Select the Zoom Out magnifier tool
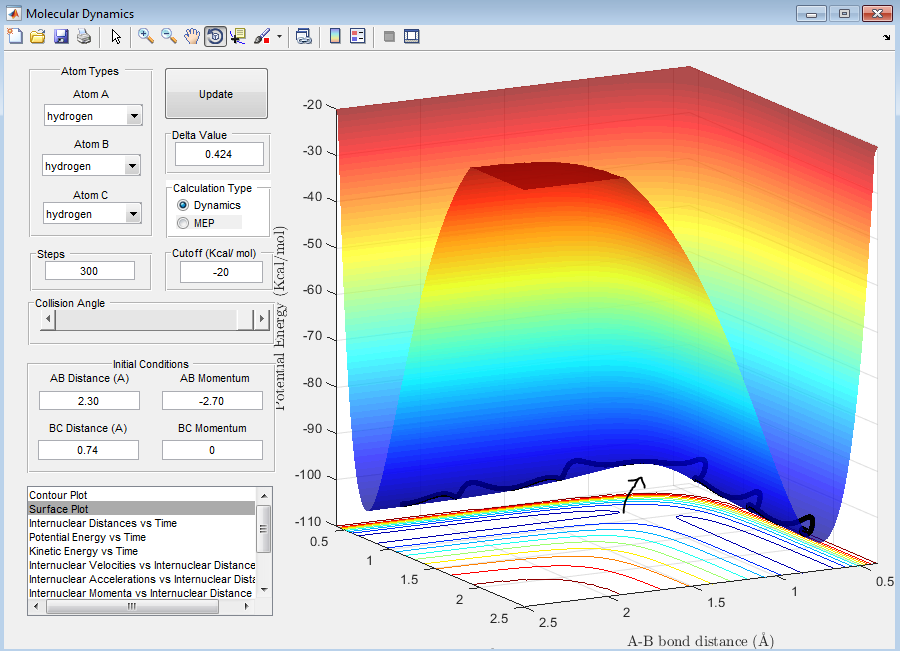The image size is (900, 651). click(169, 37)
